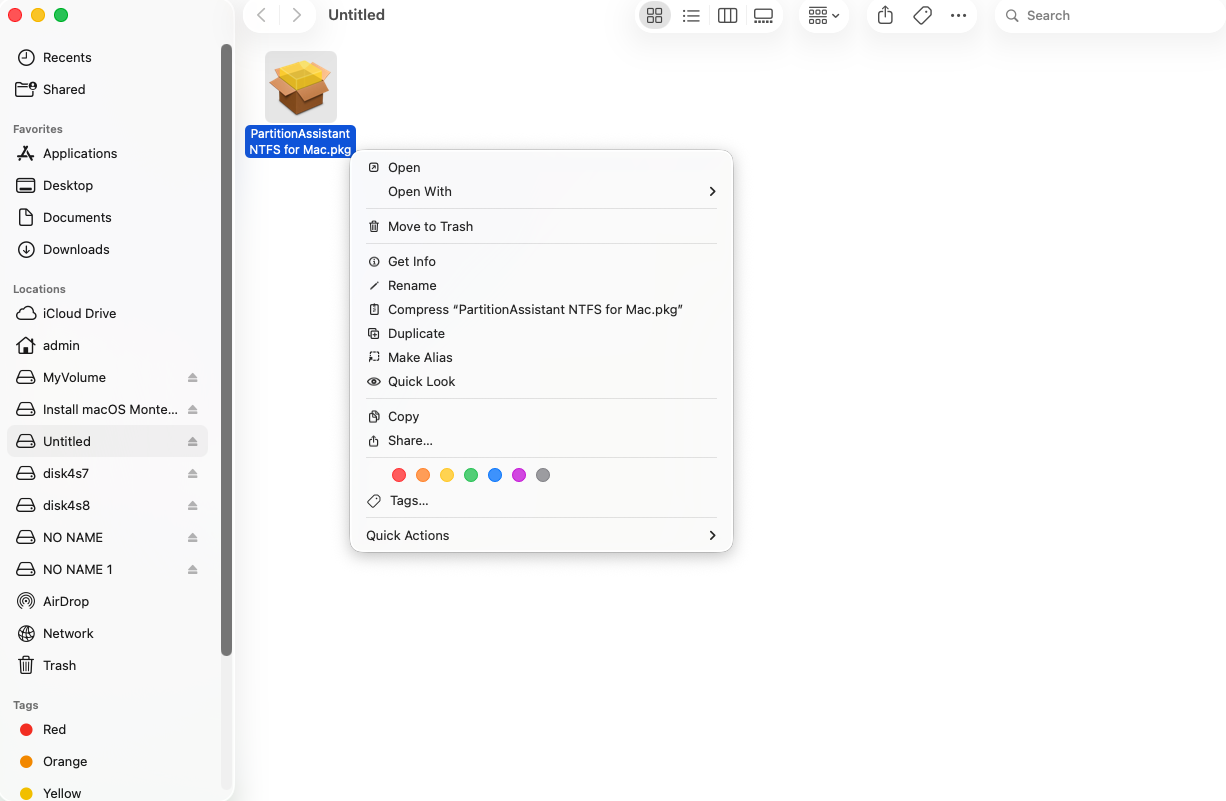Click the Search field
The height and width of the screenshot is (801, 1226).
[x=1110, y=16]
